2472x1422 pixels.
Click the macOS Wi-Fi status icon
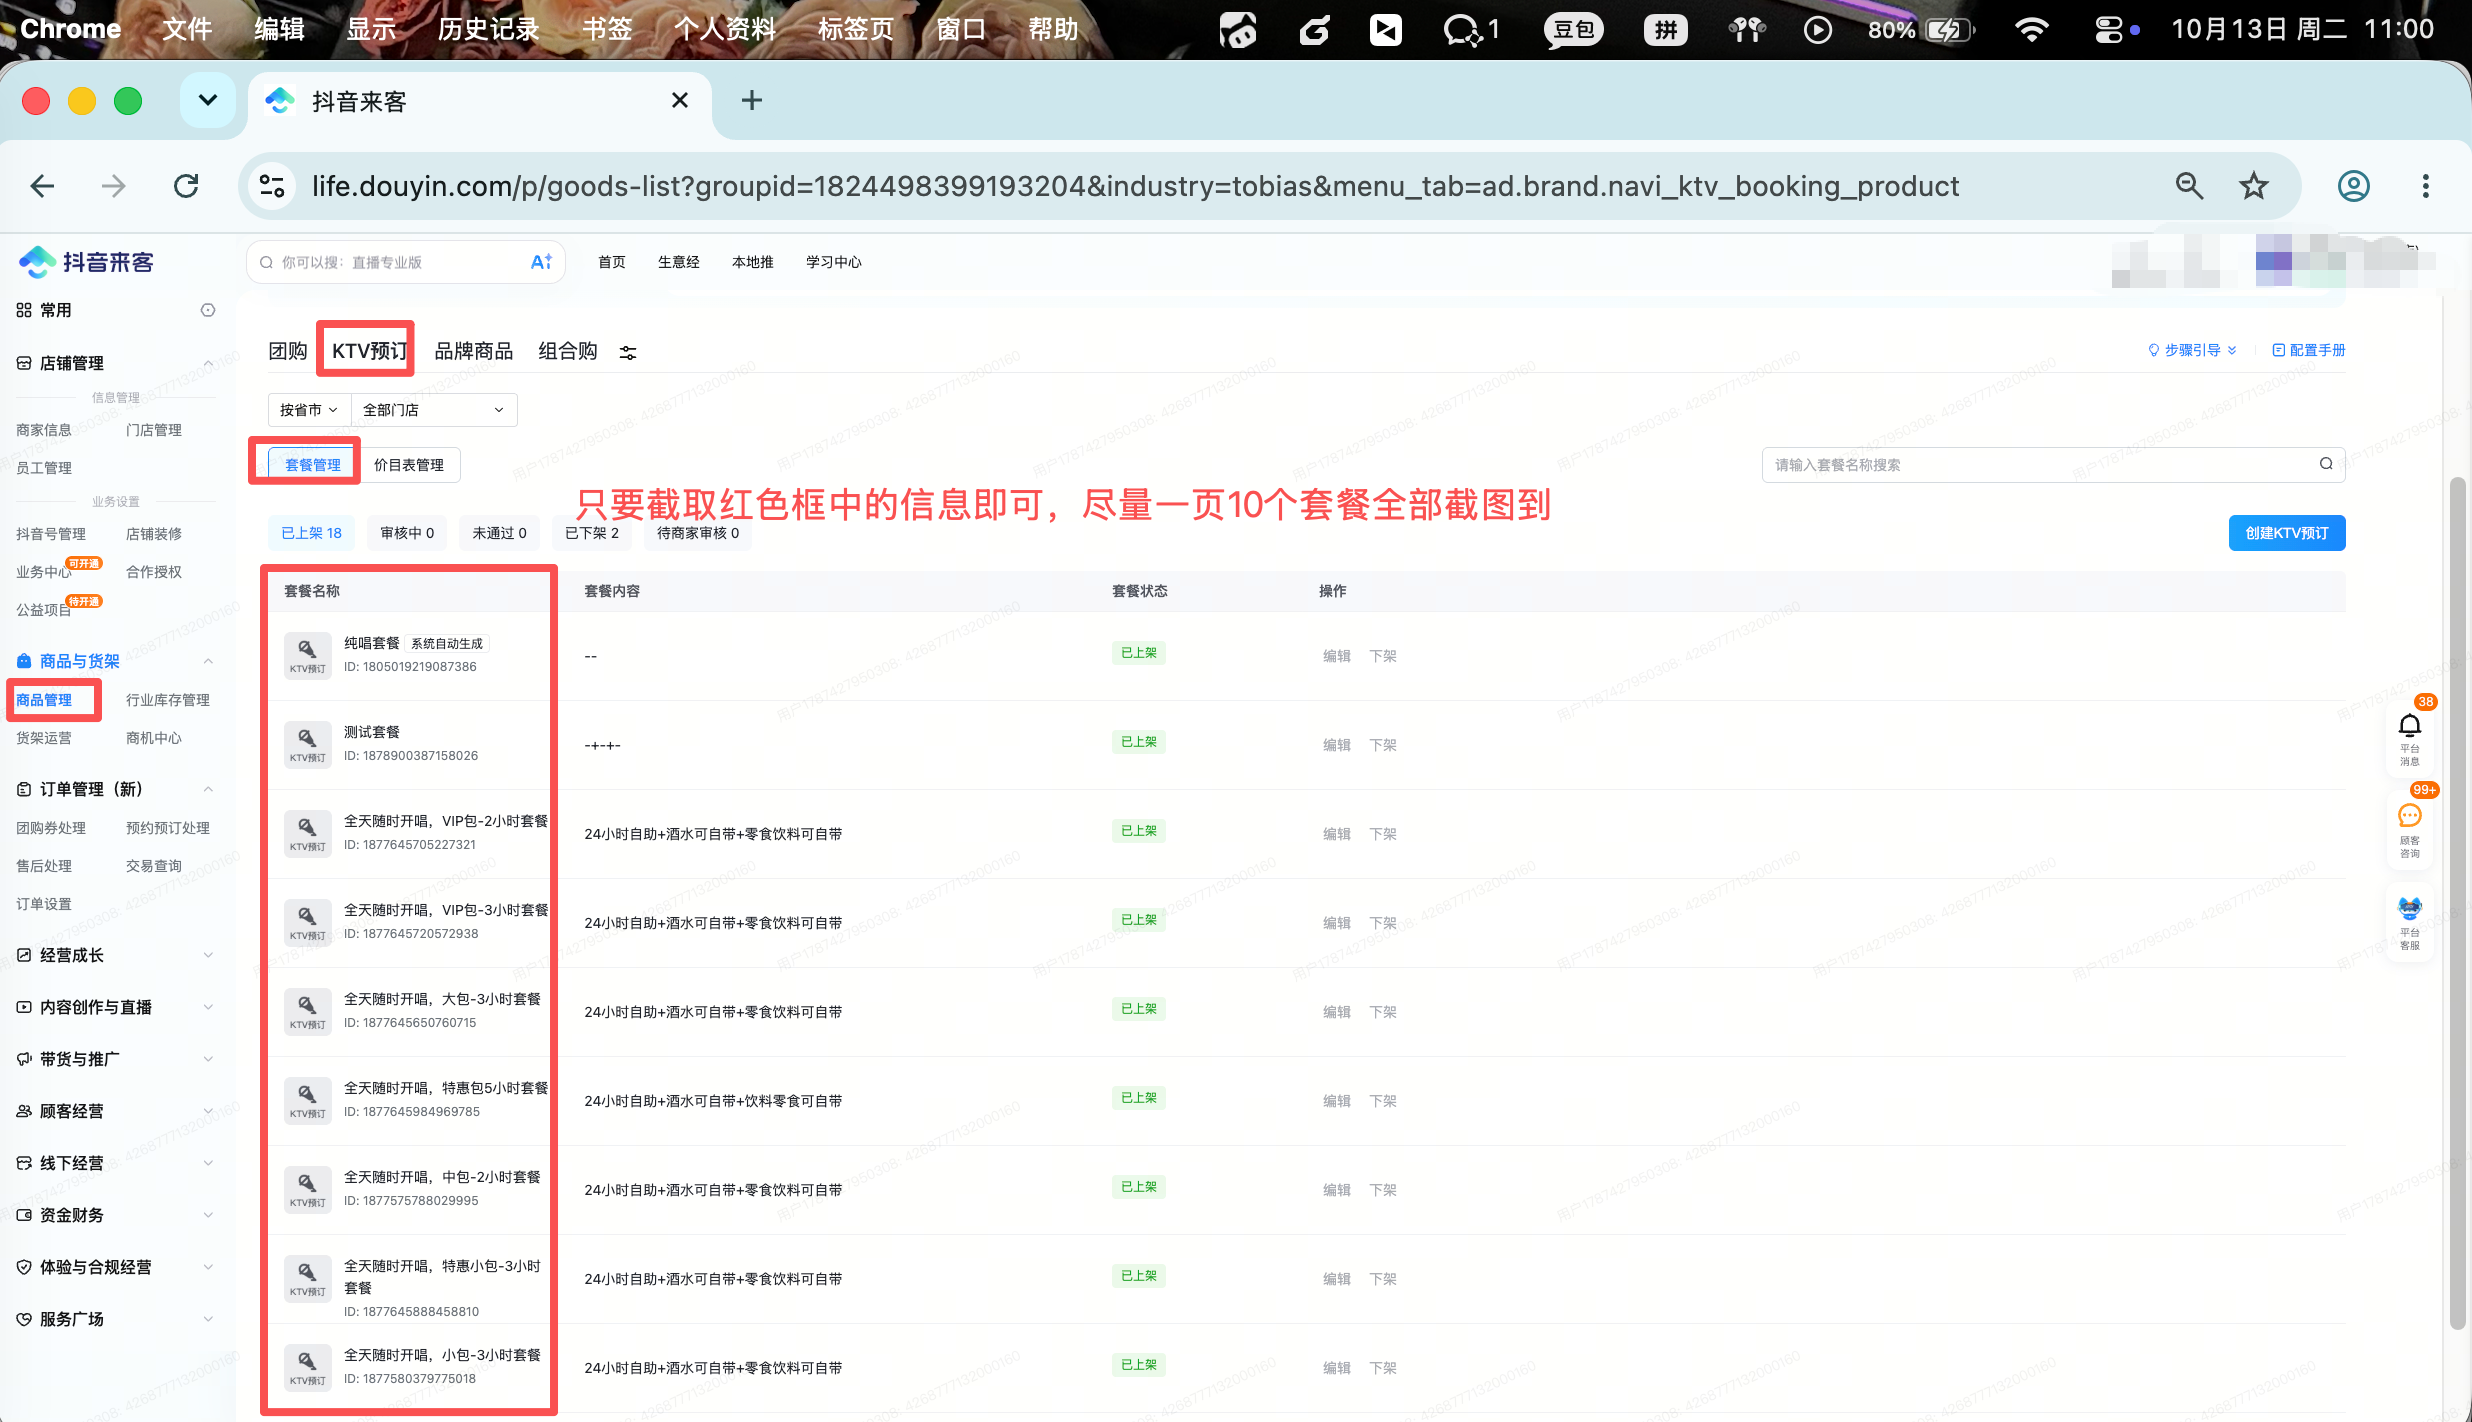2031,29
